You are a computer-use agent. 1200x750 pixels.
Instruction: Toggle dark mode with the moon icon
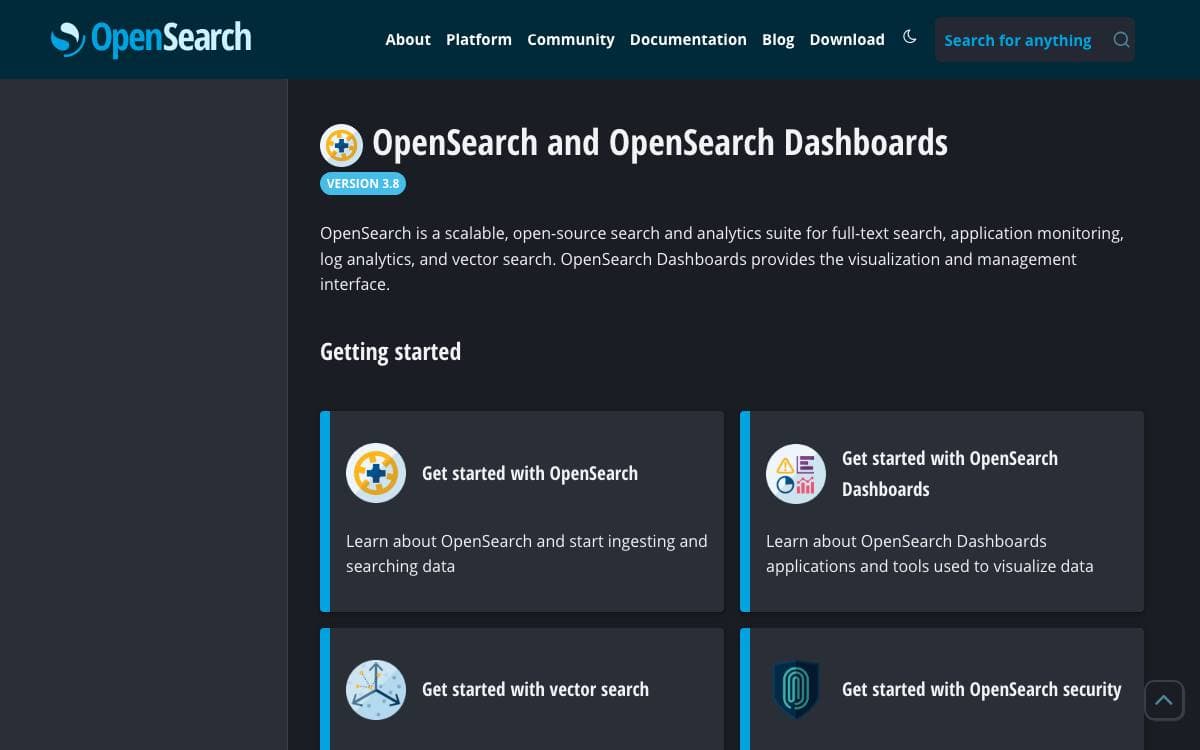click(x=909, y=37)
